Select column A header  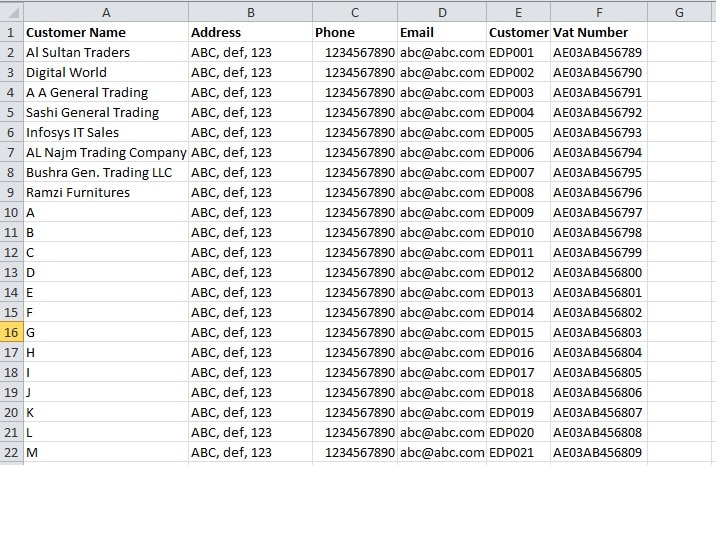(x=106, y=12)
